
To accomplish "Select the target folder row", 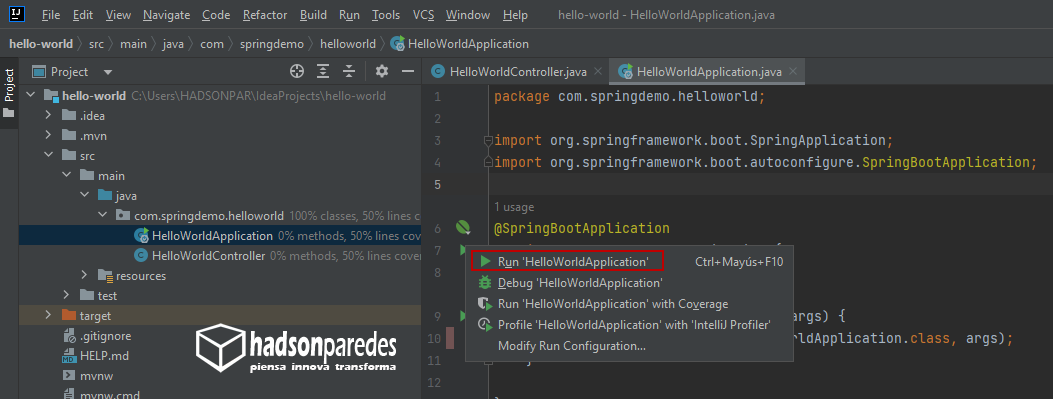I will point(220,316).
